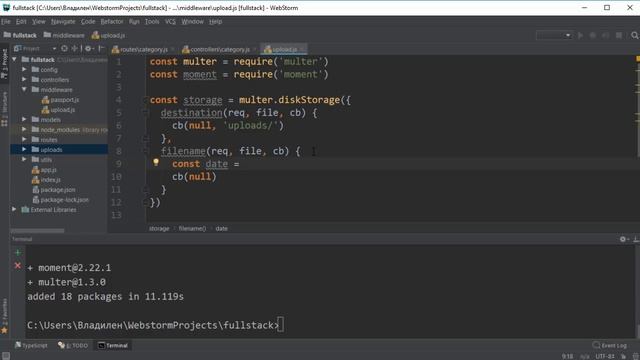This screenshot has height=360, width=640.
Task: Click the green plus new terminal session icon
Action: (x=18, y=253)
